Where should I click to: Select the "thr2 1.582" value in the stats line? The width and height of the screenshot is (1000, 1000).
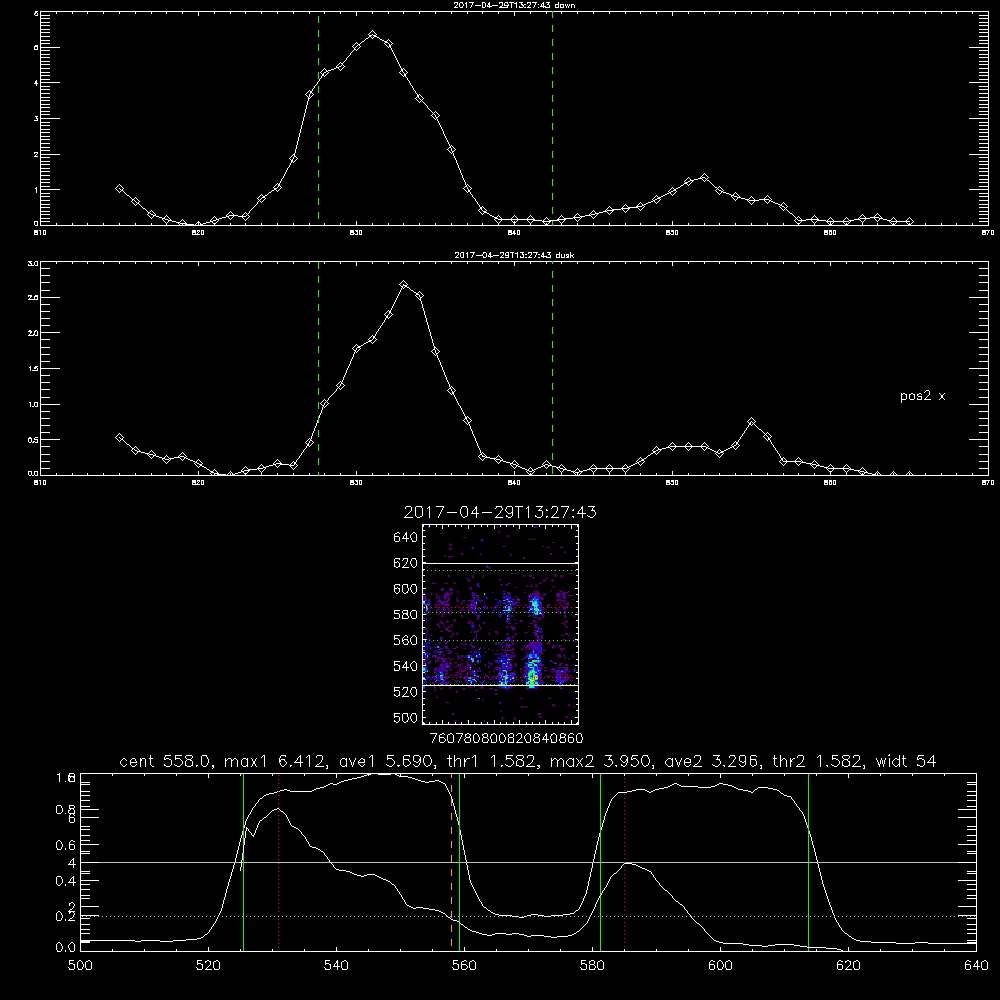[x=818, y=761]
